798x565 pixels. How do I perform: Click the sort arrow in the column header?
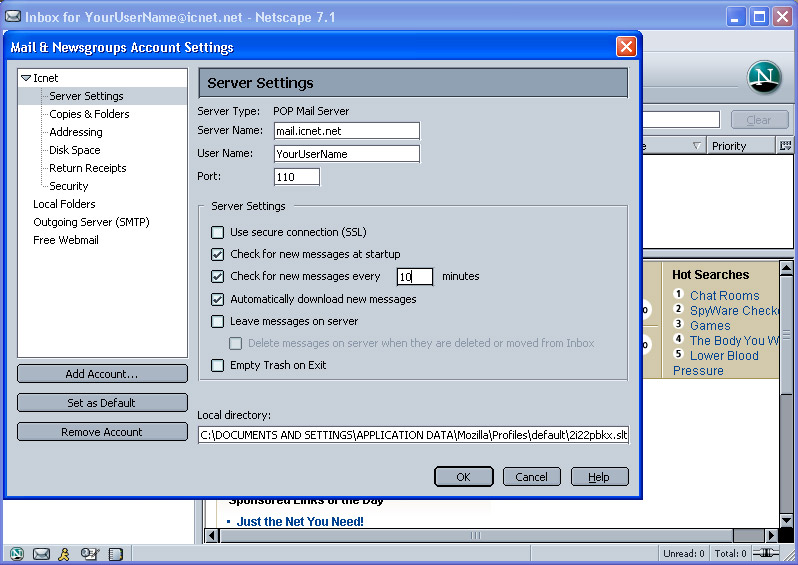click(x=697, y=146)
